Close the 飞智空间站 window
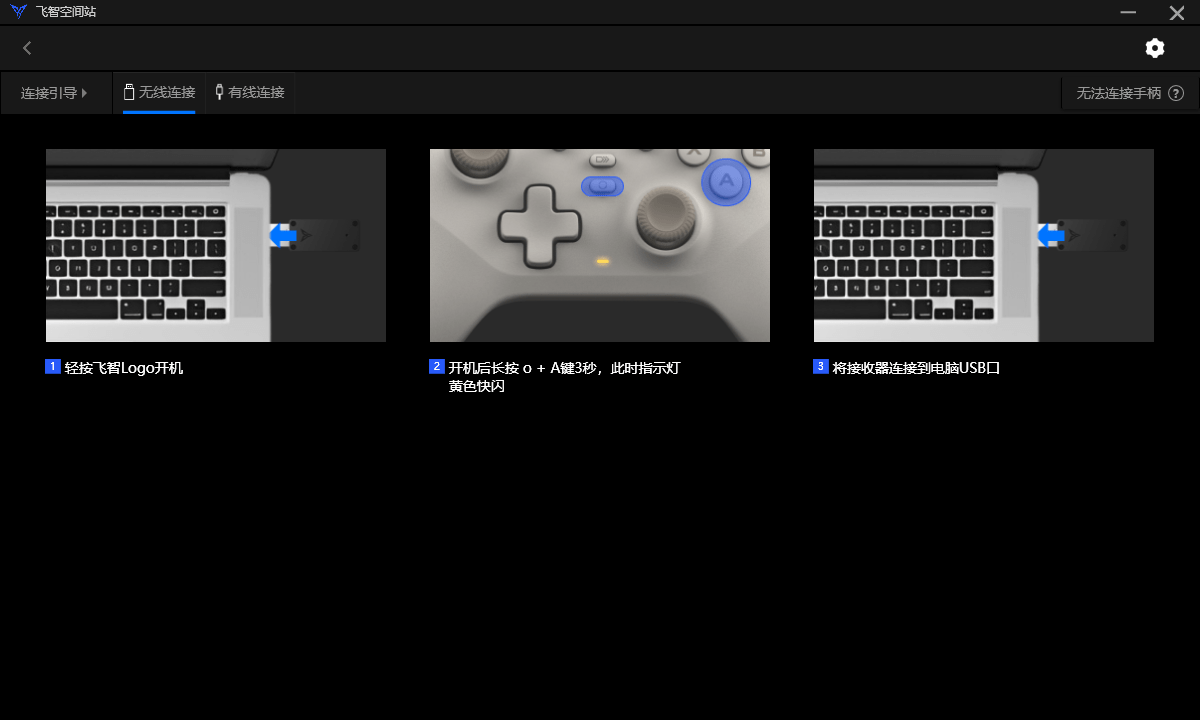Screen dimensions: 1200x720 point(1177,12)
